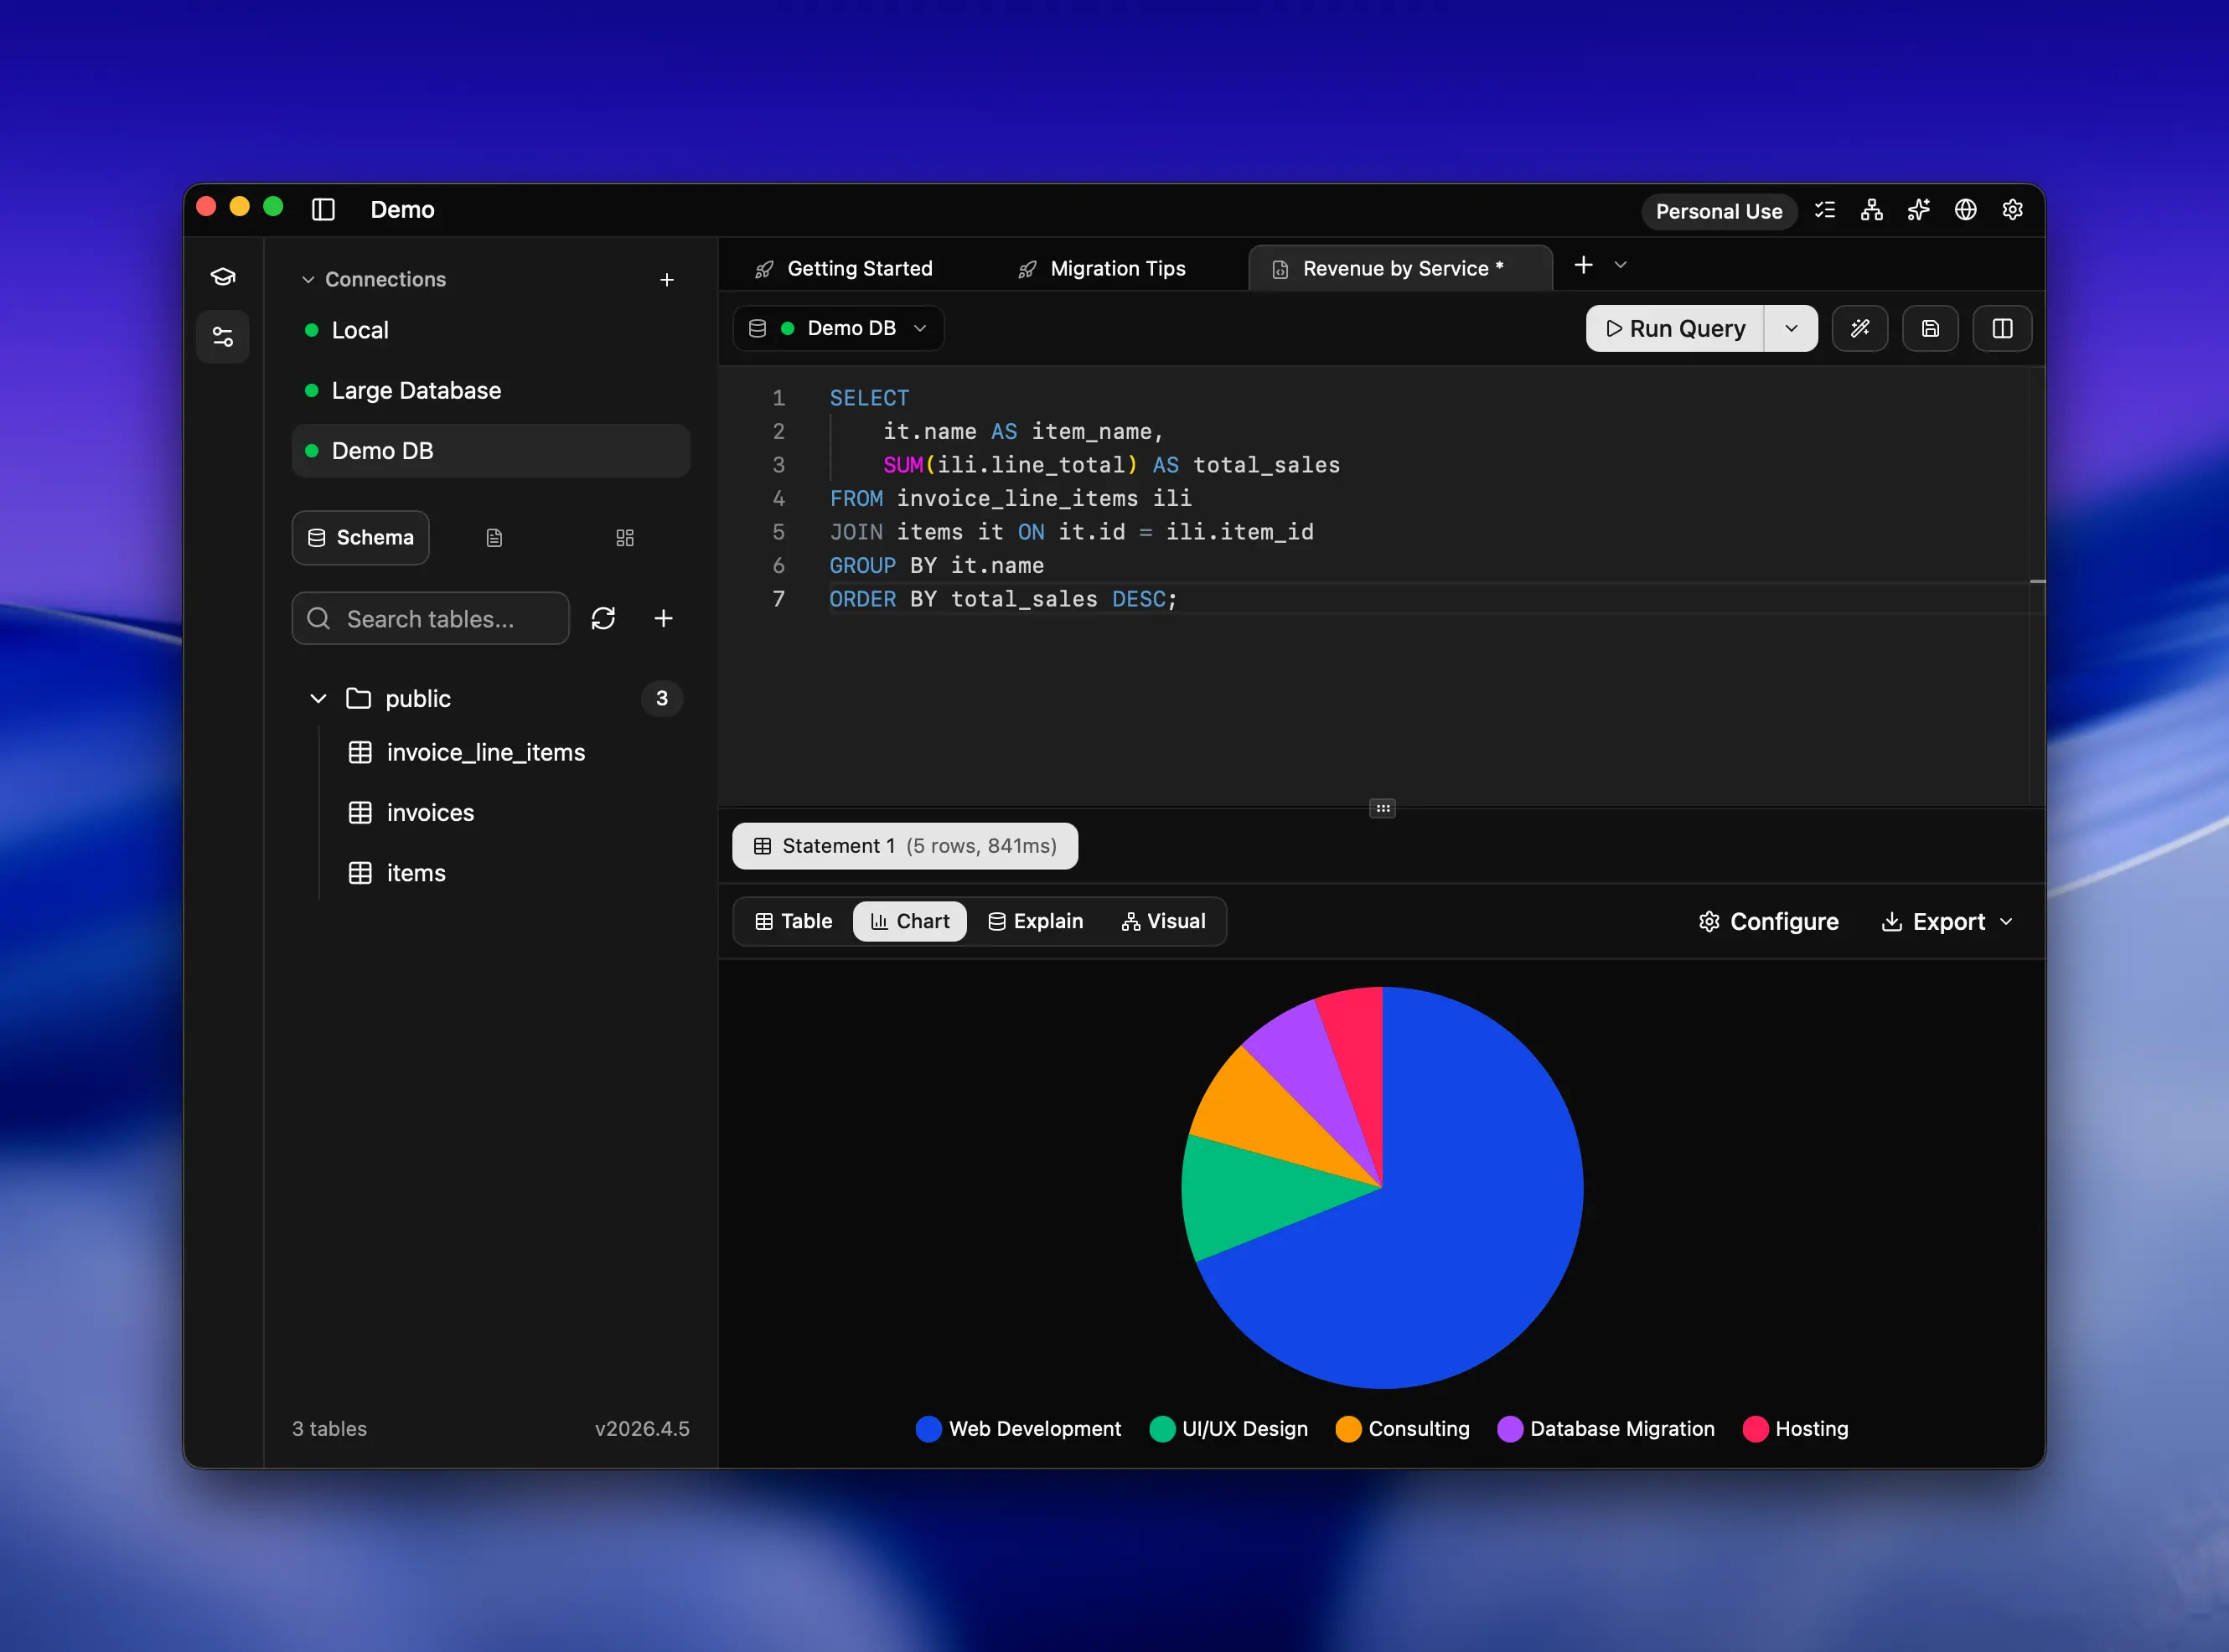The width and height of the screenshot is (2229, 1652).
Task: Open the AI assistant sparkles icon
Action: pyautogui.click(x=1918, y=210)
